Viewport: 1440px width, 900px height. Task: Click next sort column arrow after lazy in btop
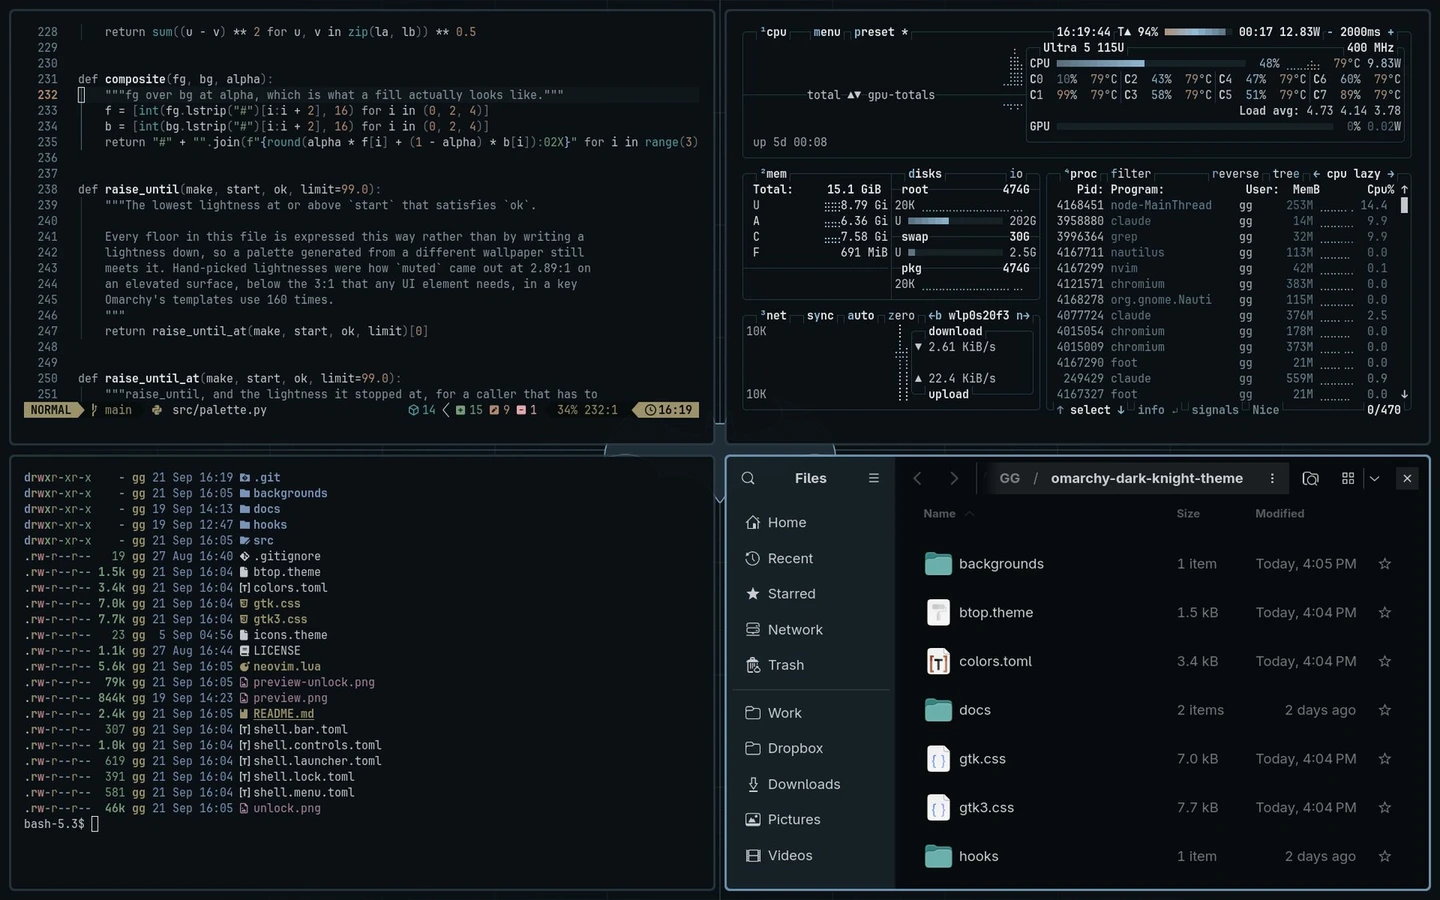click(1390, 174)
